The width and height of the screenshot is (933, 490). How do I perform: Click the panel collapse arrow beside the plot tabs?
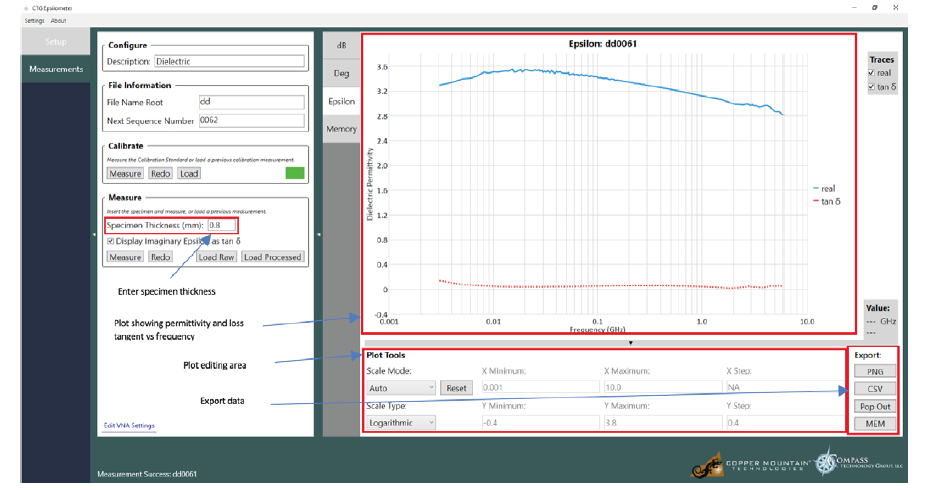pyautogui.click(x=318, y=235)
